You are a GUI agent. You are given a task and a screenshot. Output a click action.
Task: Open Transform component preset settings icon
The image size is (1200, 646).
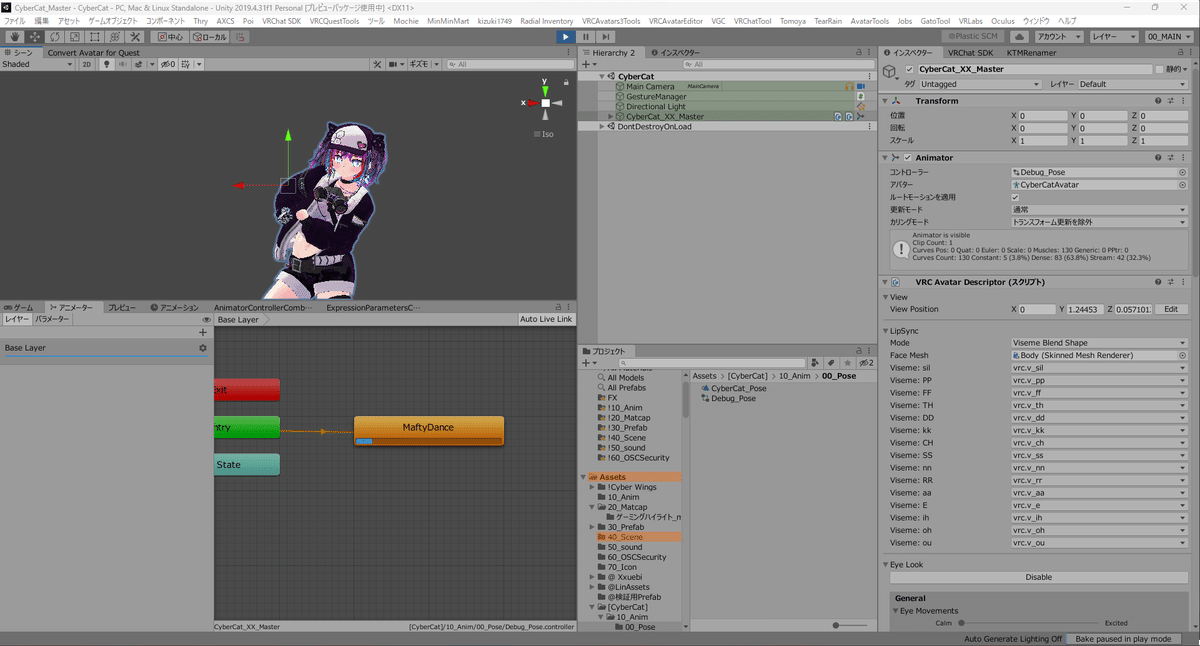click(x=1170, y=101)
